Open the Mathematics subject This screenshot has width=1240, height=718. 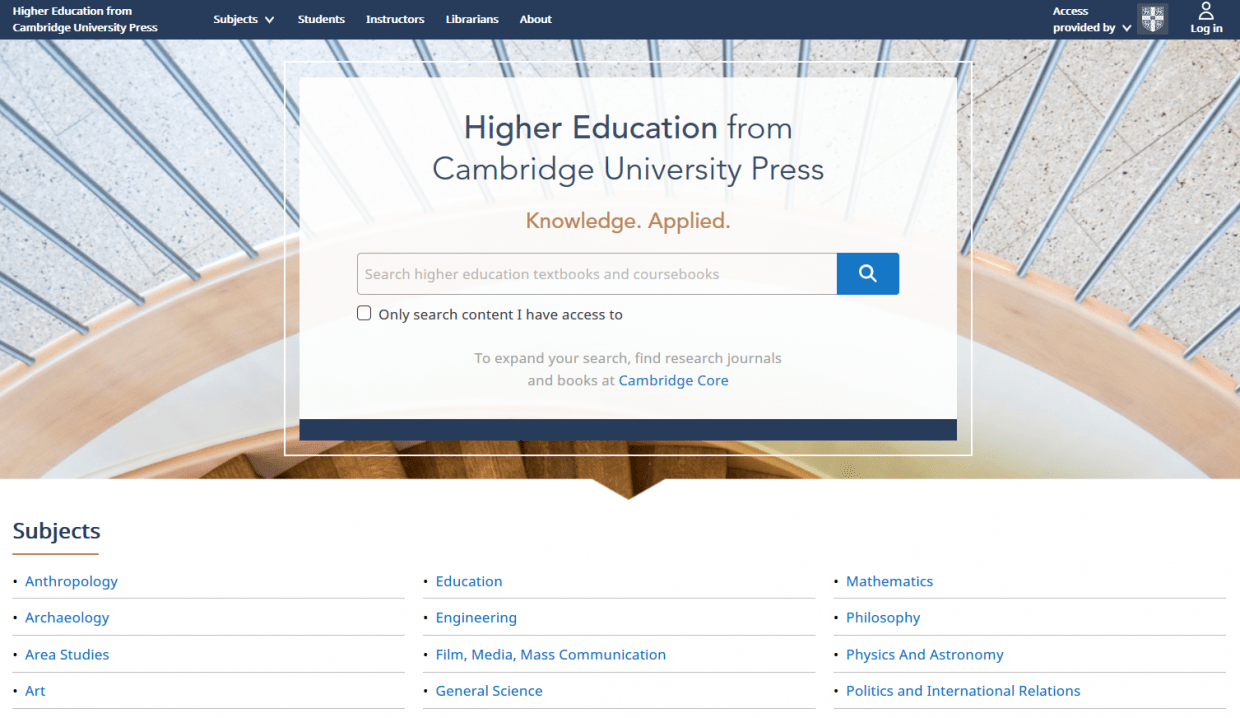coord(889,581)
